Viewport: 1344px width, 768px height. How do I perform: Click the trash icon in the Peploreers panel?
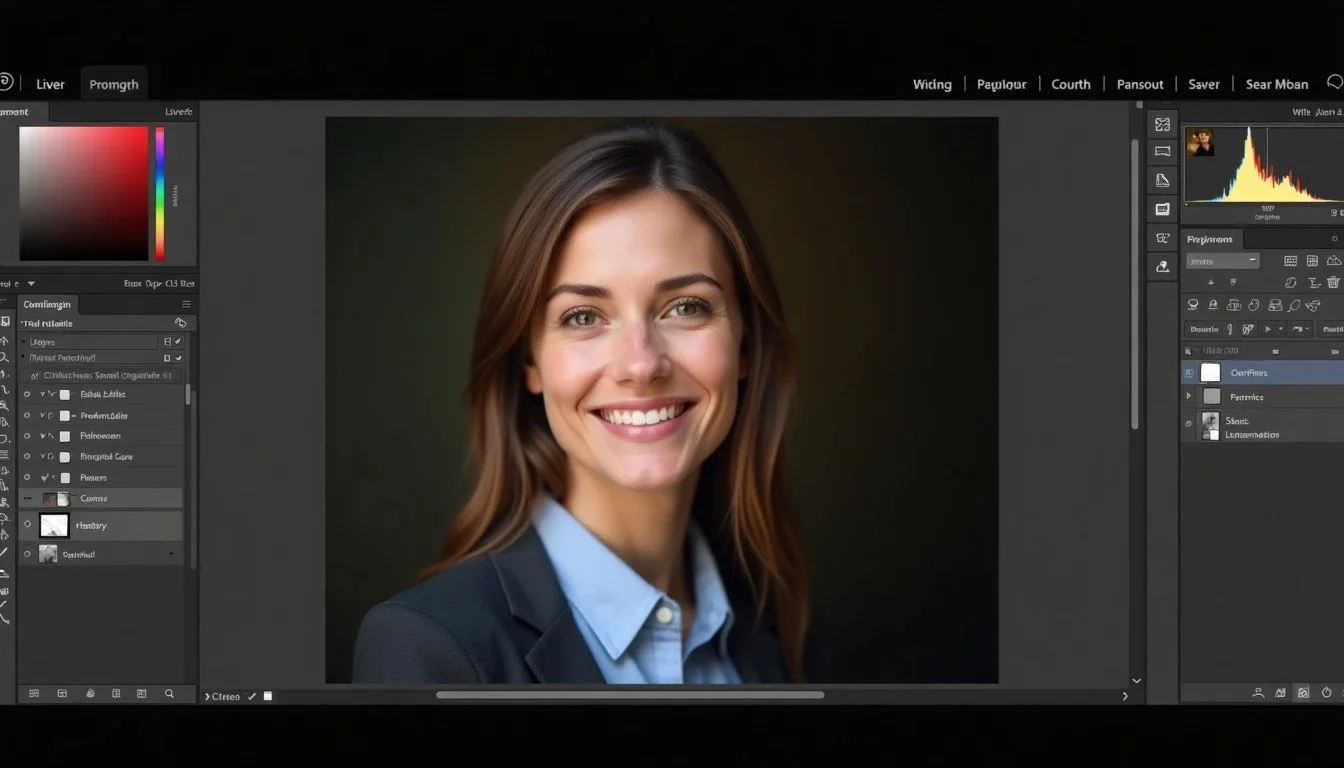[x=1333, y=283]
